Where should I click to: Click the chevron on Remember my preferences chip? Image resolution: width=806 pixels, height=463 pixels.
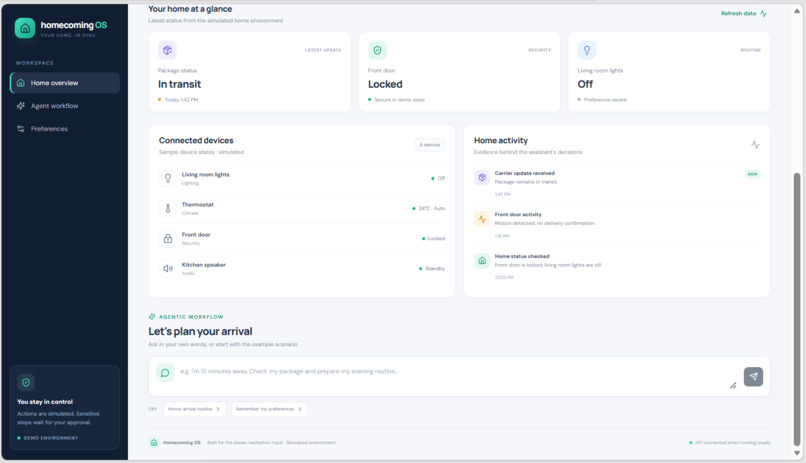(x=300, y=409)
